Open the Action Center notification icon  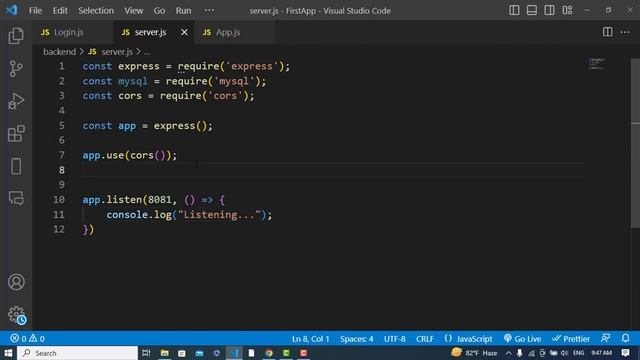click(625, 353)
